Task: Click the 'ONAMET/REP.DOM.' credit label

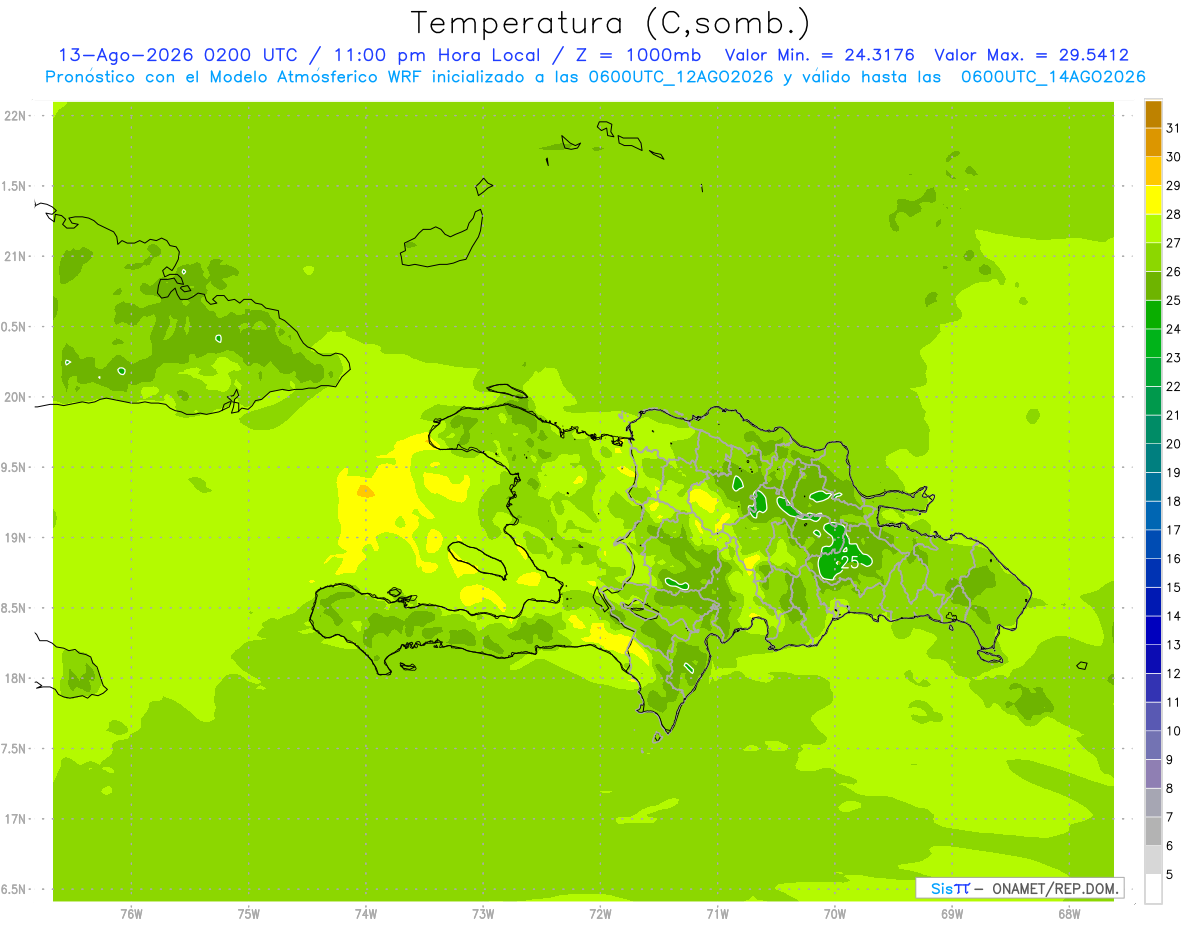Action: (1056, 888)
